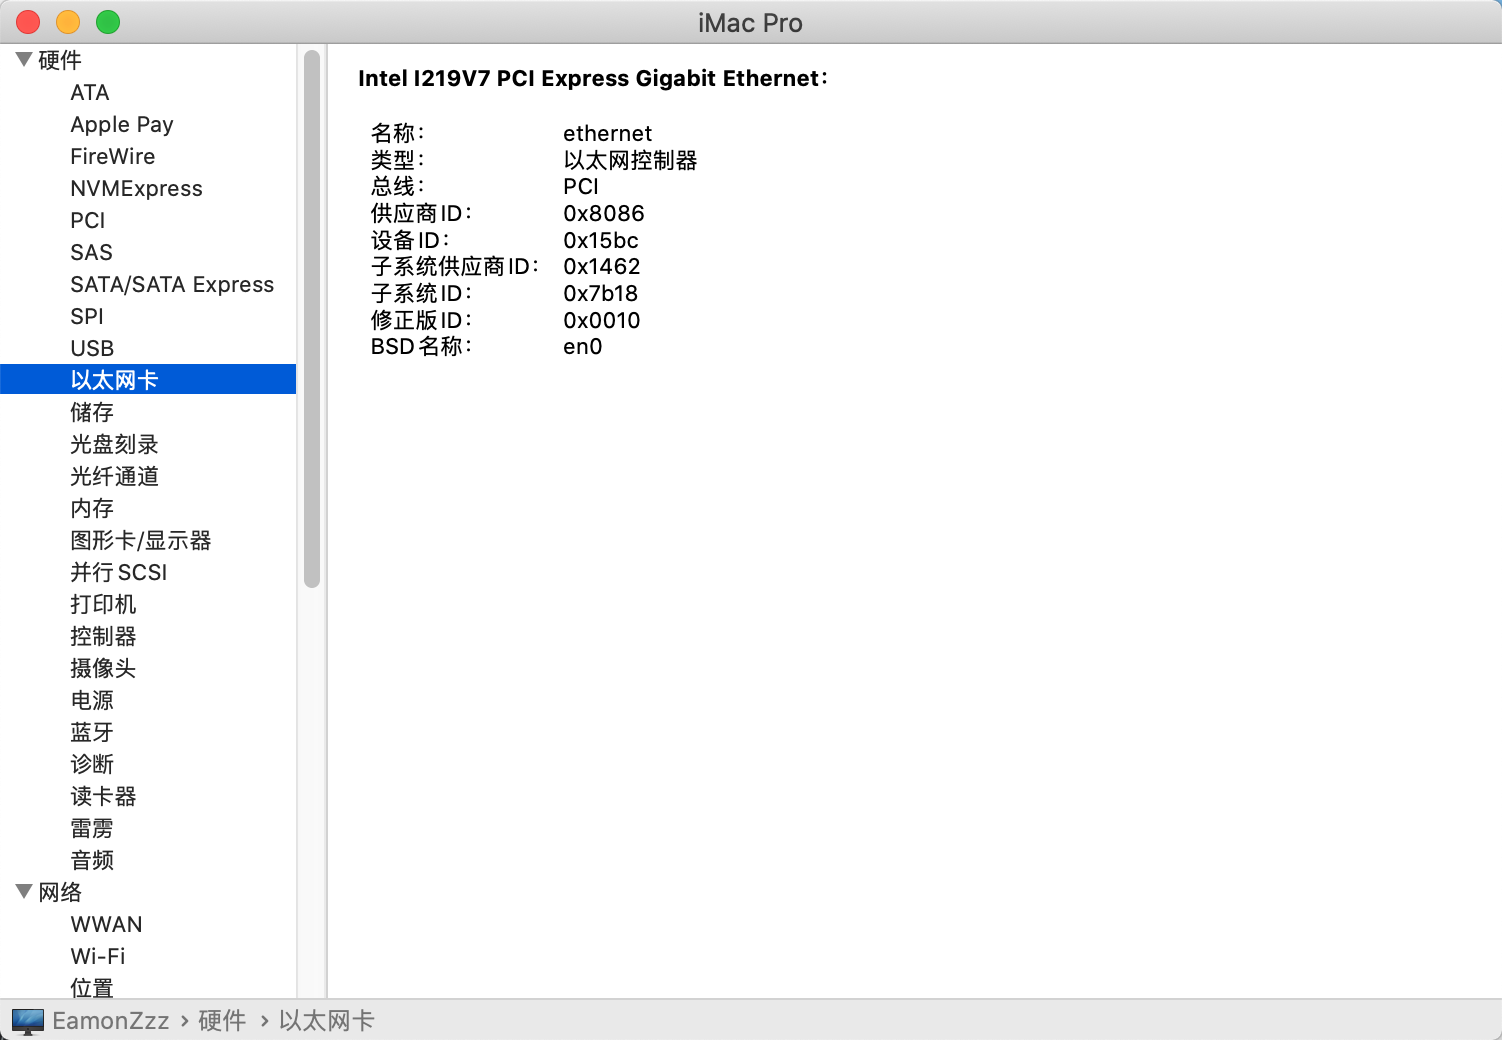Click vendor ID value 0x8086
The image size is (1502, 1040).
point(604,213)
